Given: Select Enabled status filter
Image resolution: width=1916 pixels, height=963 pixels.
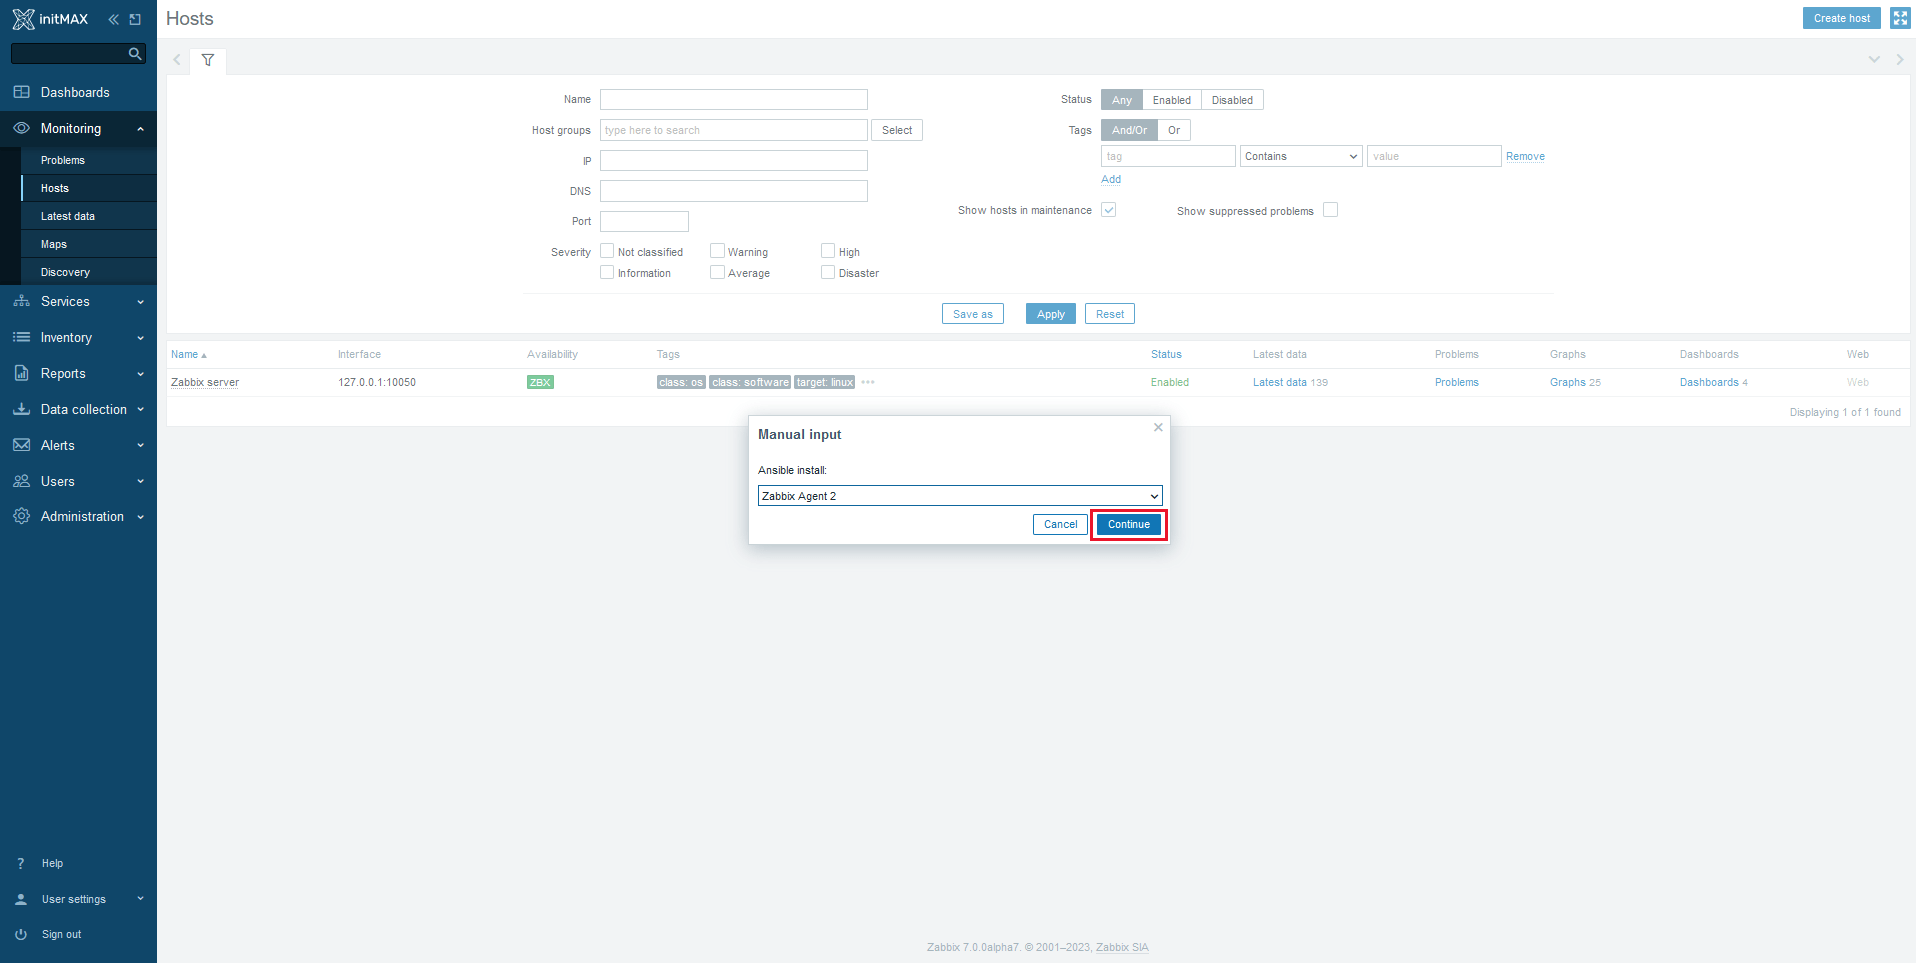Looking at the screenshot, I should [x=1171, y=100].
